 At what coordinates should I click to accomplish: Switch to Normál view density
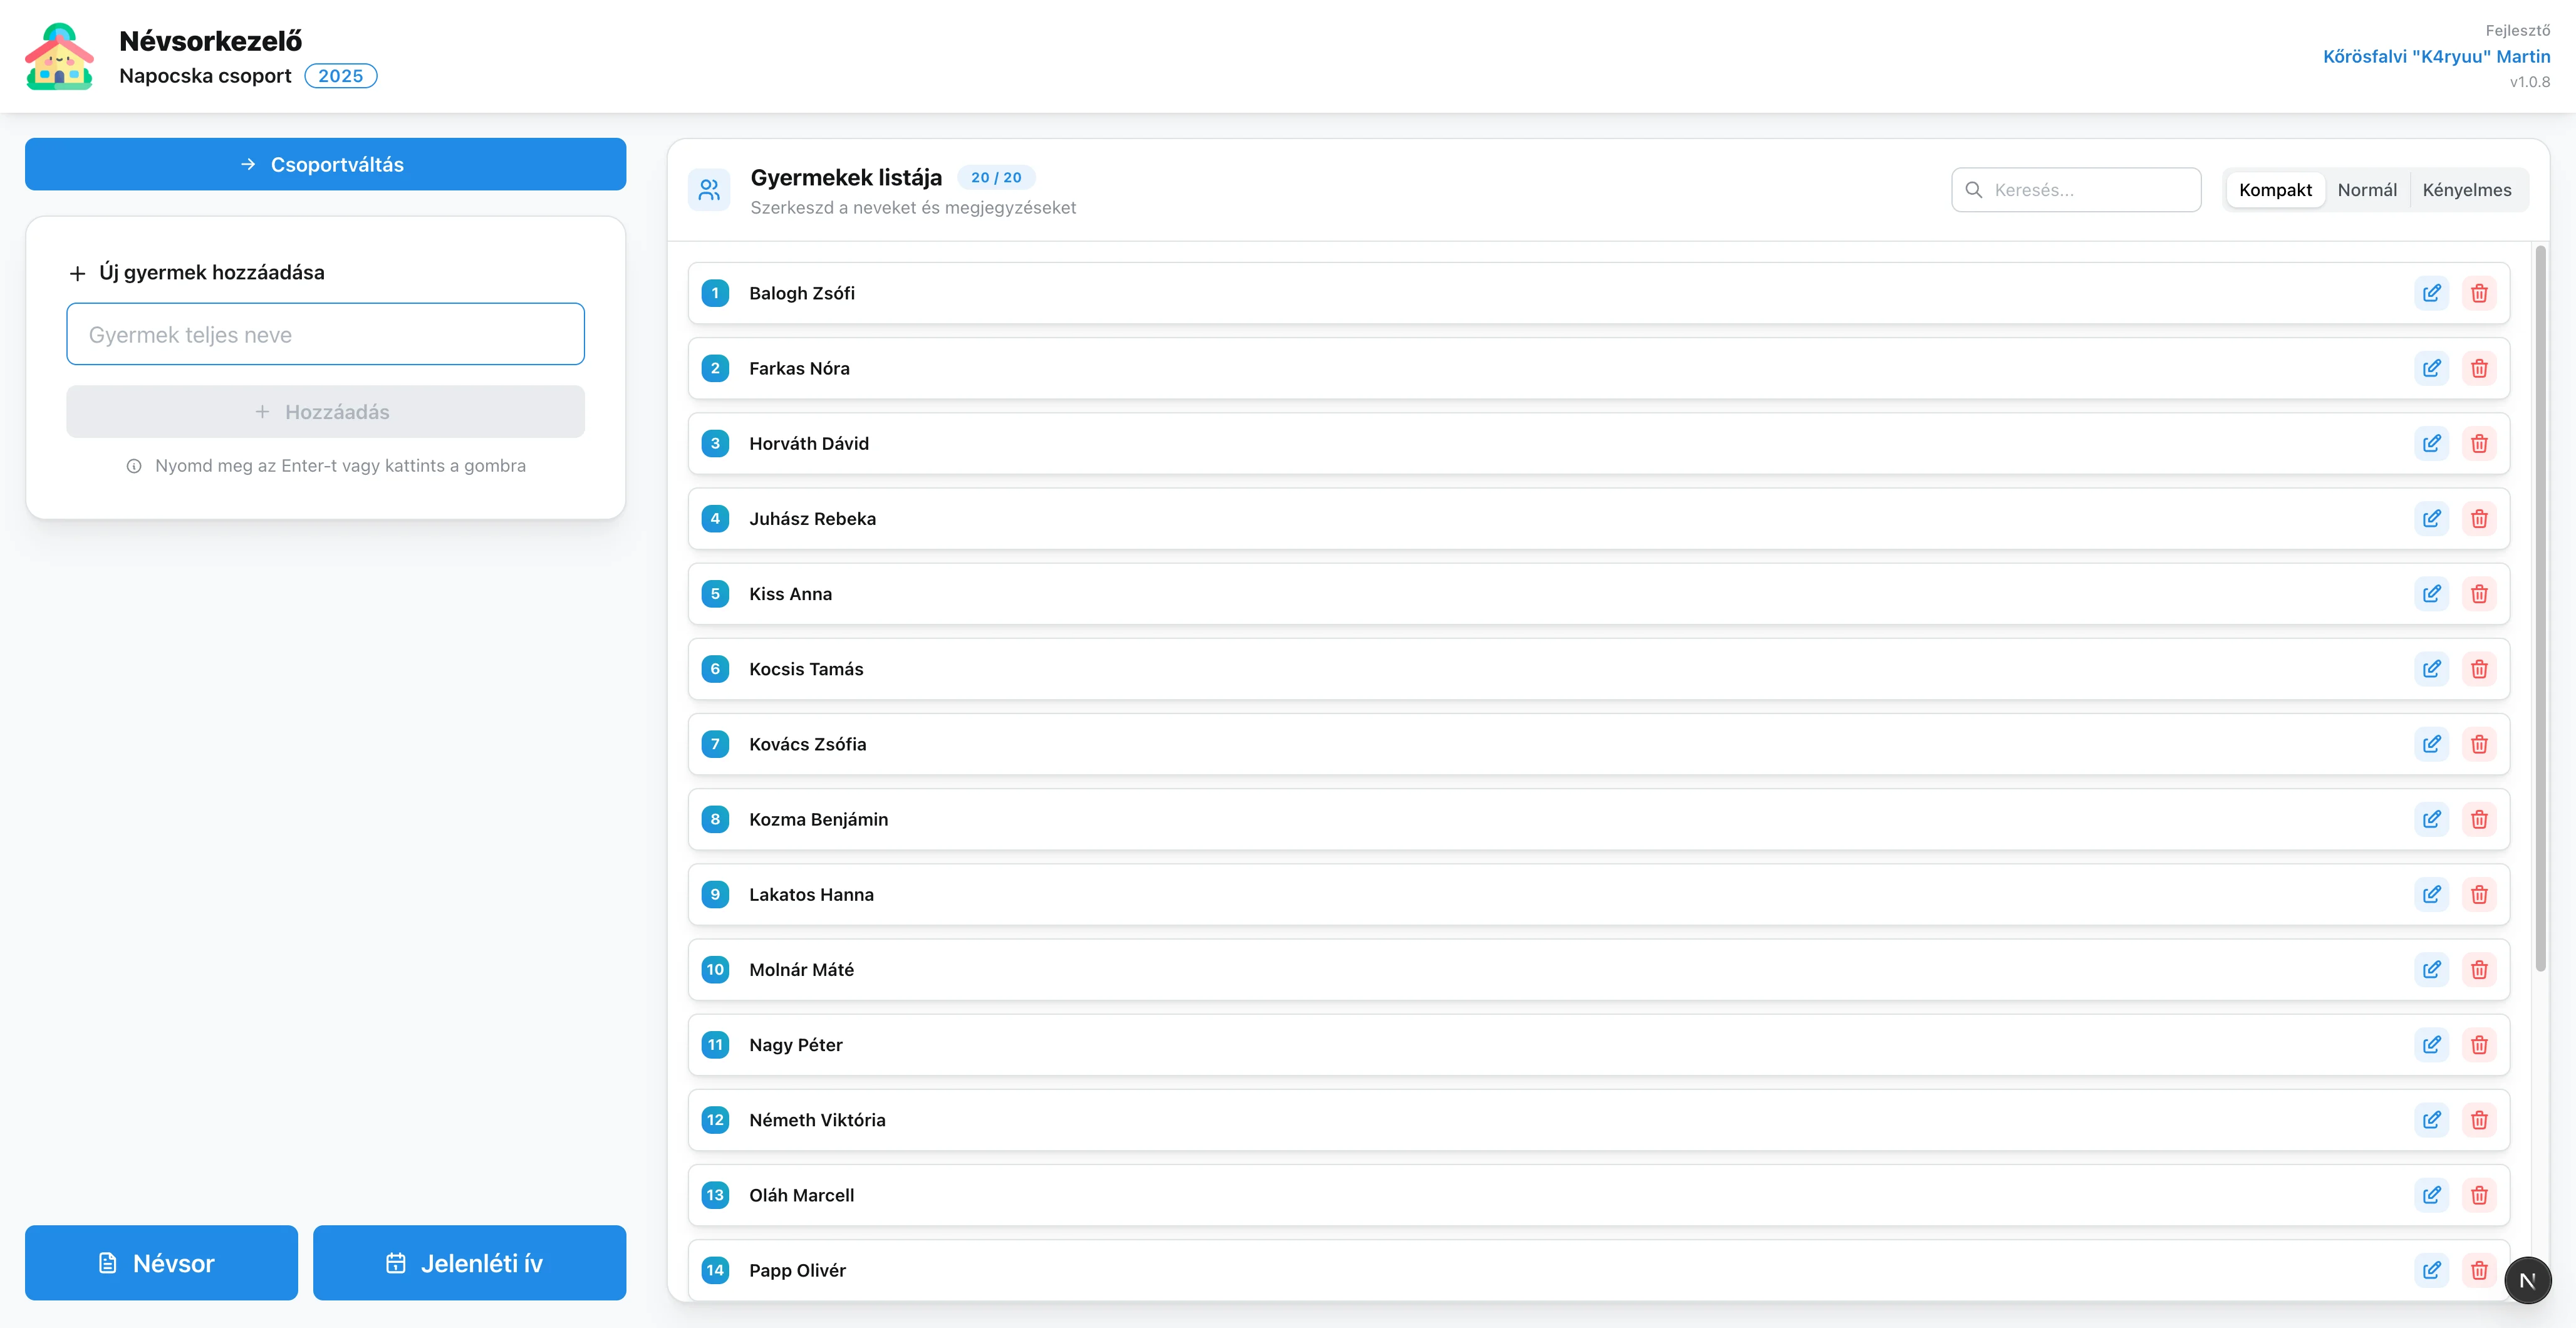click(2367, 190)
